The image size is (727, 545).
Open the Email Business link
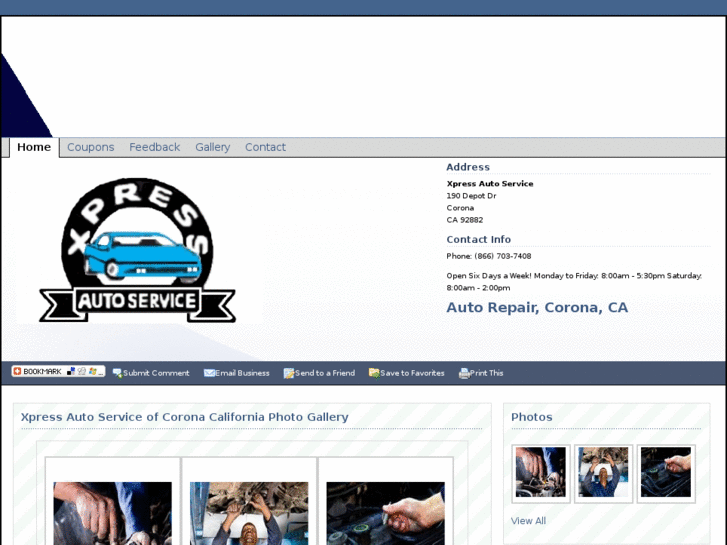pos(242,373)
